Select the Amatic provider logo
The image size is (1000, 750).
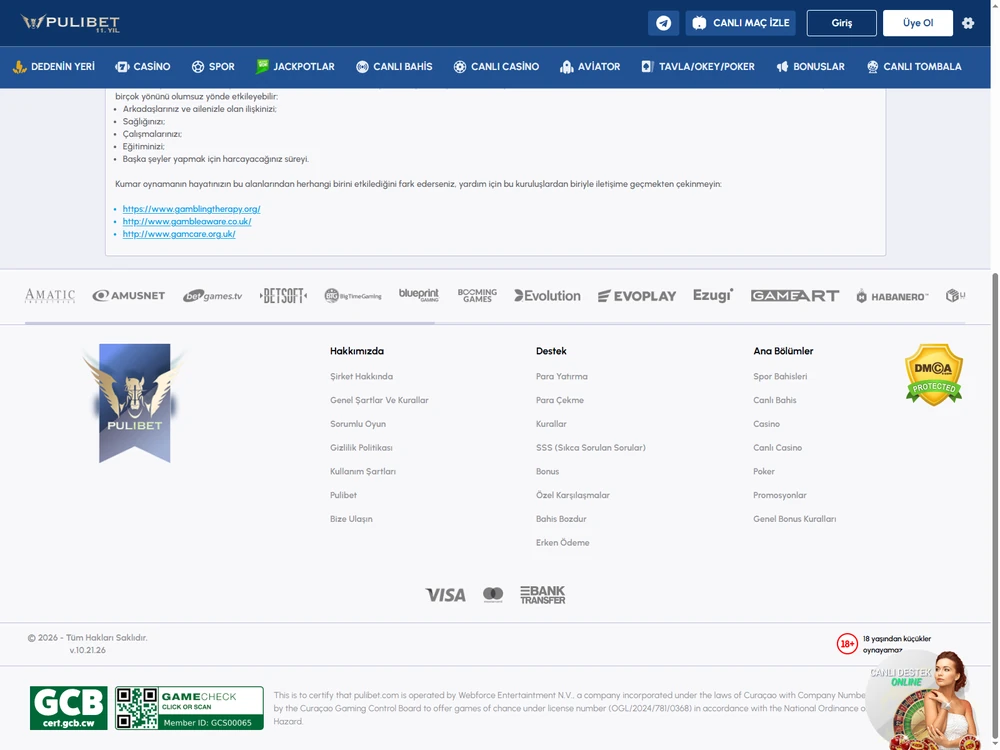[x=50, y=296]
